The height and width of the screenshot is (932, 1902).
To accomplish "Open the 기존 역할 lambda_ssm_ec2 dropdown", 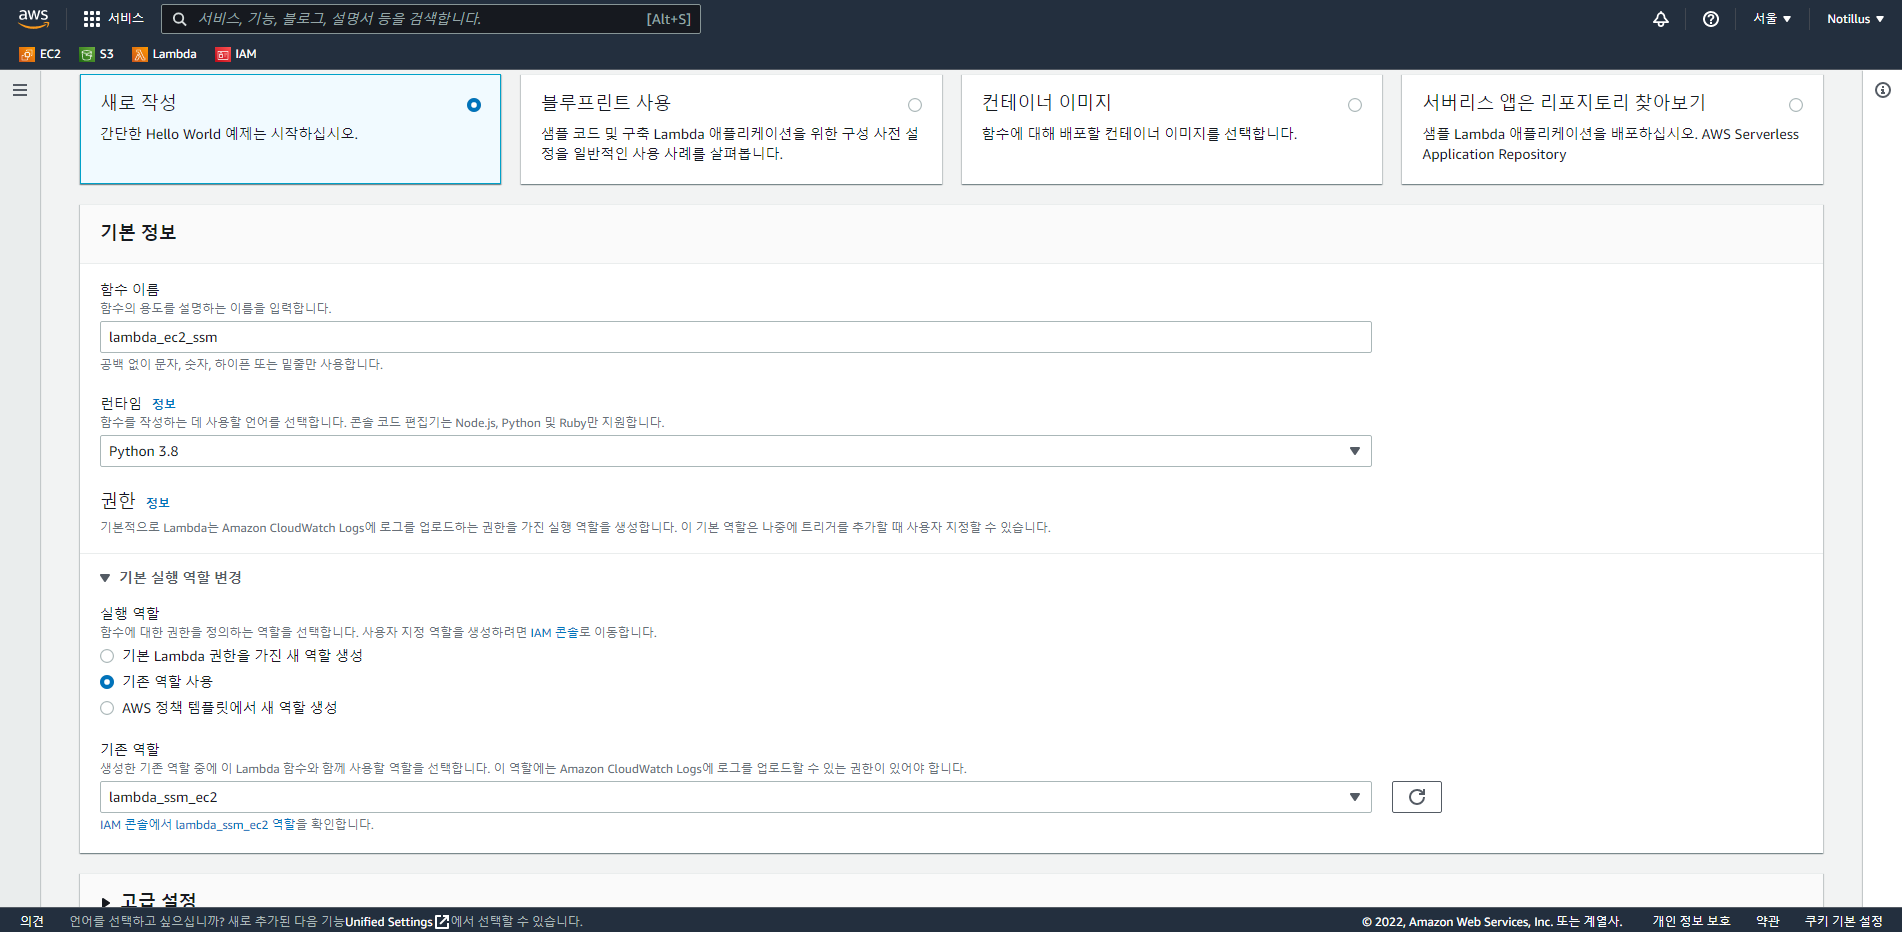I will pyautogui.click(x=735, y=797).
